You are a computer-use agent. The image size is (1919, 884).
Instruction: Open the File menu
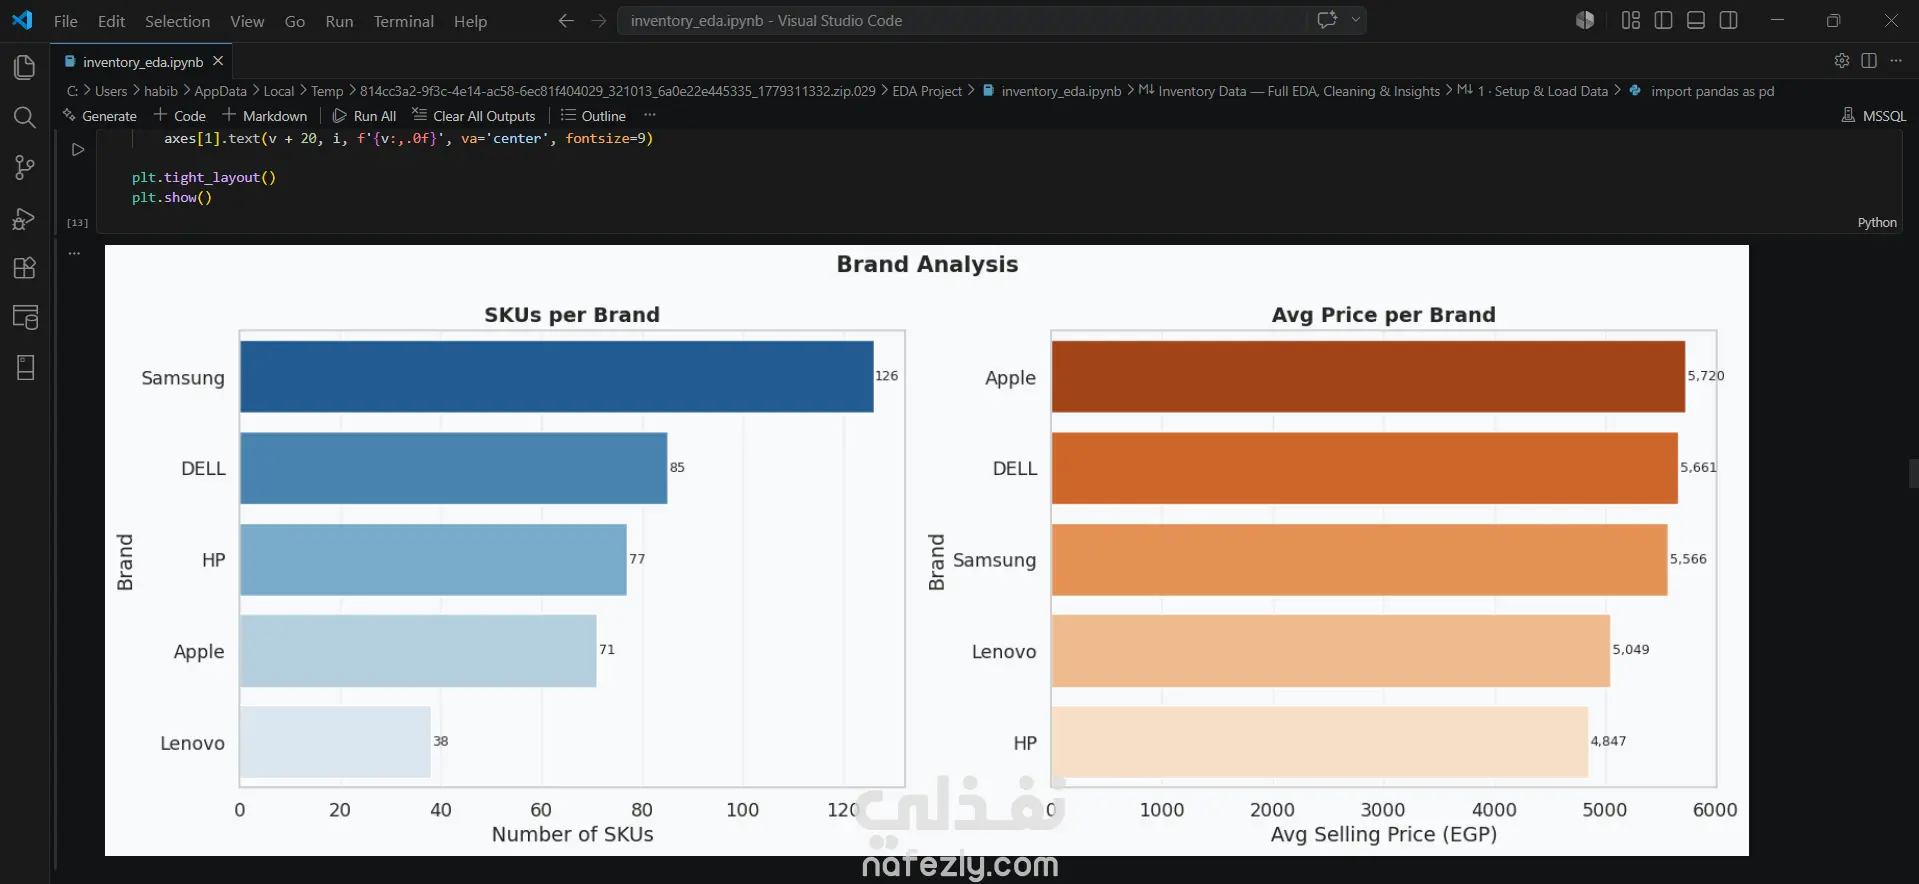(66, 21)
